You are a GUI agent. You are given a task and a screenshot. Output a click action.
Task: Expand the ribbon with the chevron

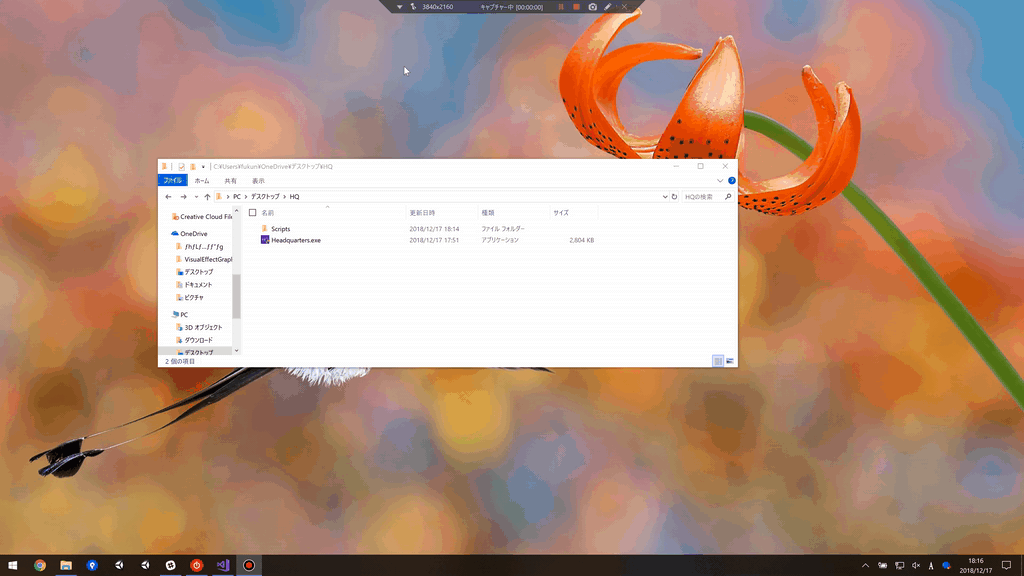[x=720, y=181]
